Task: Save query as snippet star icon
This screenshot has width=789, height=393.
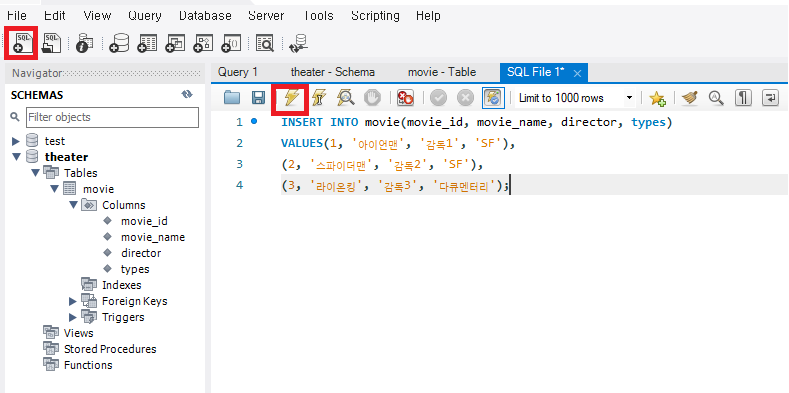Action: [657, 98]
